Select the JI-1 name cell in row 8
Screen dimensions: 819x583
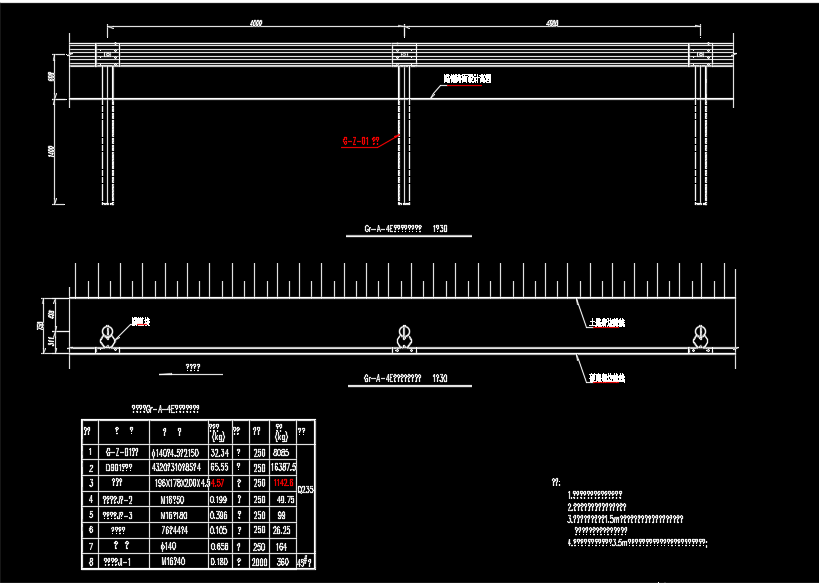(x=118, y=562)
